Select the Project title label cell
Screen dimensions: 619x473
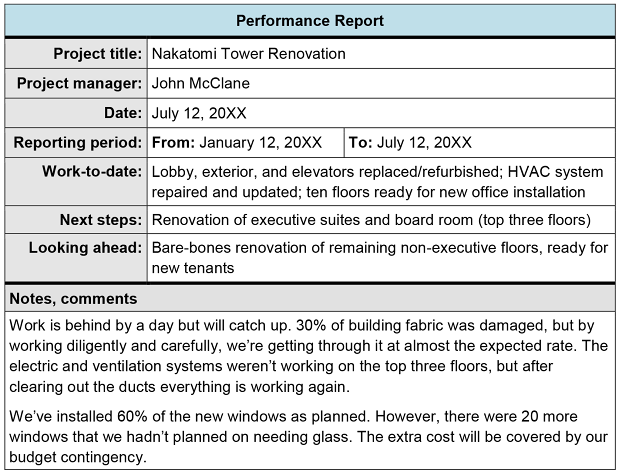[97, 54]
